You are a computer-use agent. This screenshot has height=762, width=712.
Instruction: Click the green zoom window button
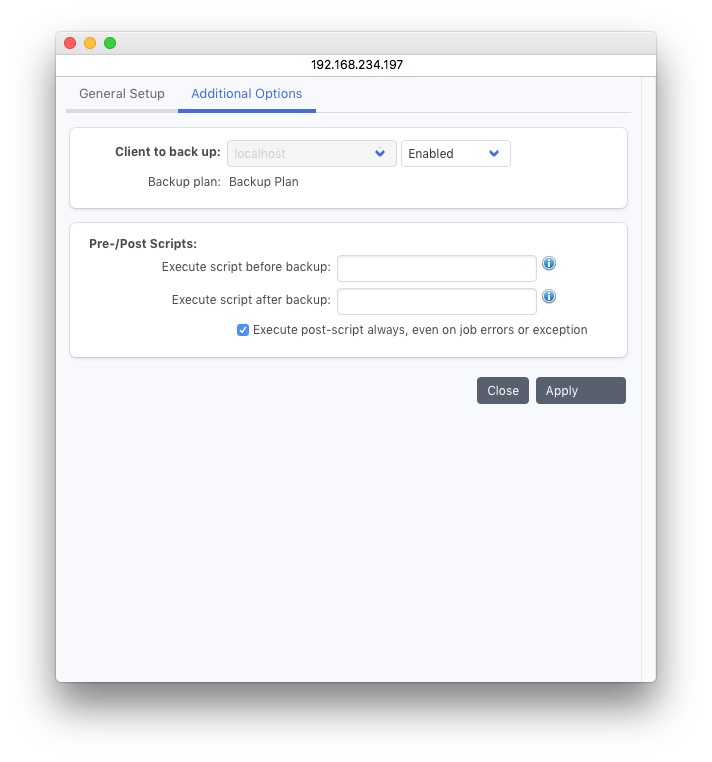[110, 43]
